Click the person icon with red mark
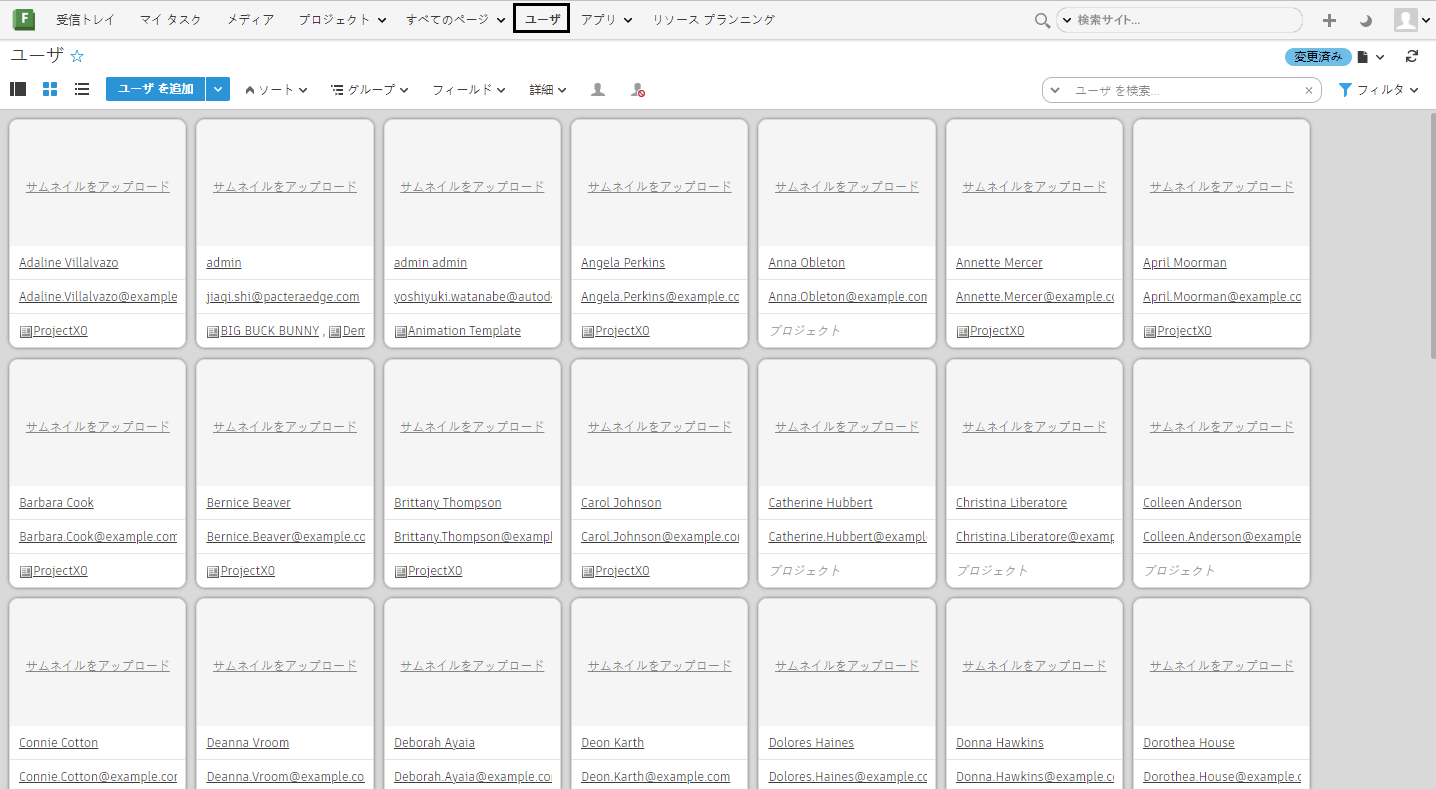 [637, 90]
